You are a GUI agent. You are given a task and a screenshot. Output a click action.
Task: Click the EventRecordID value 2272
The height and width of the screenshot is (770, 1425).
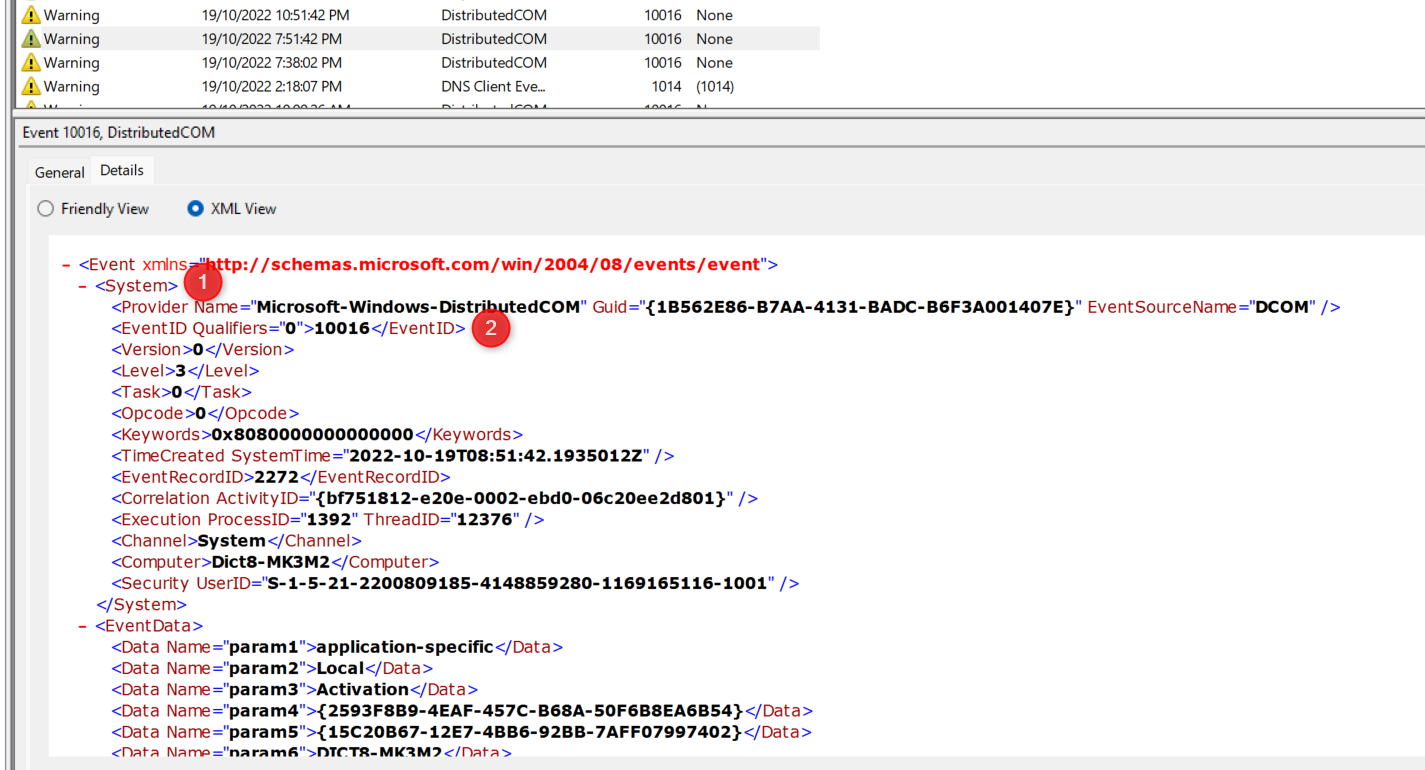(x=277, y=477)
